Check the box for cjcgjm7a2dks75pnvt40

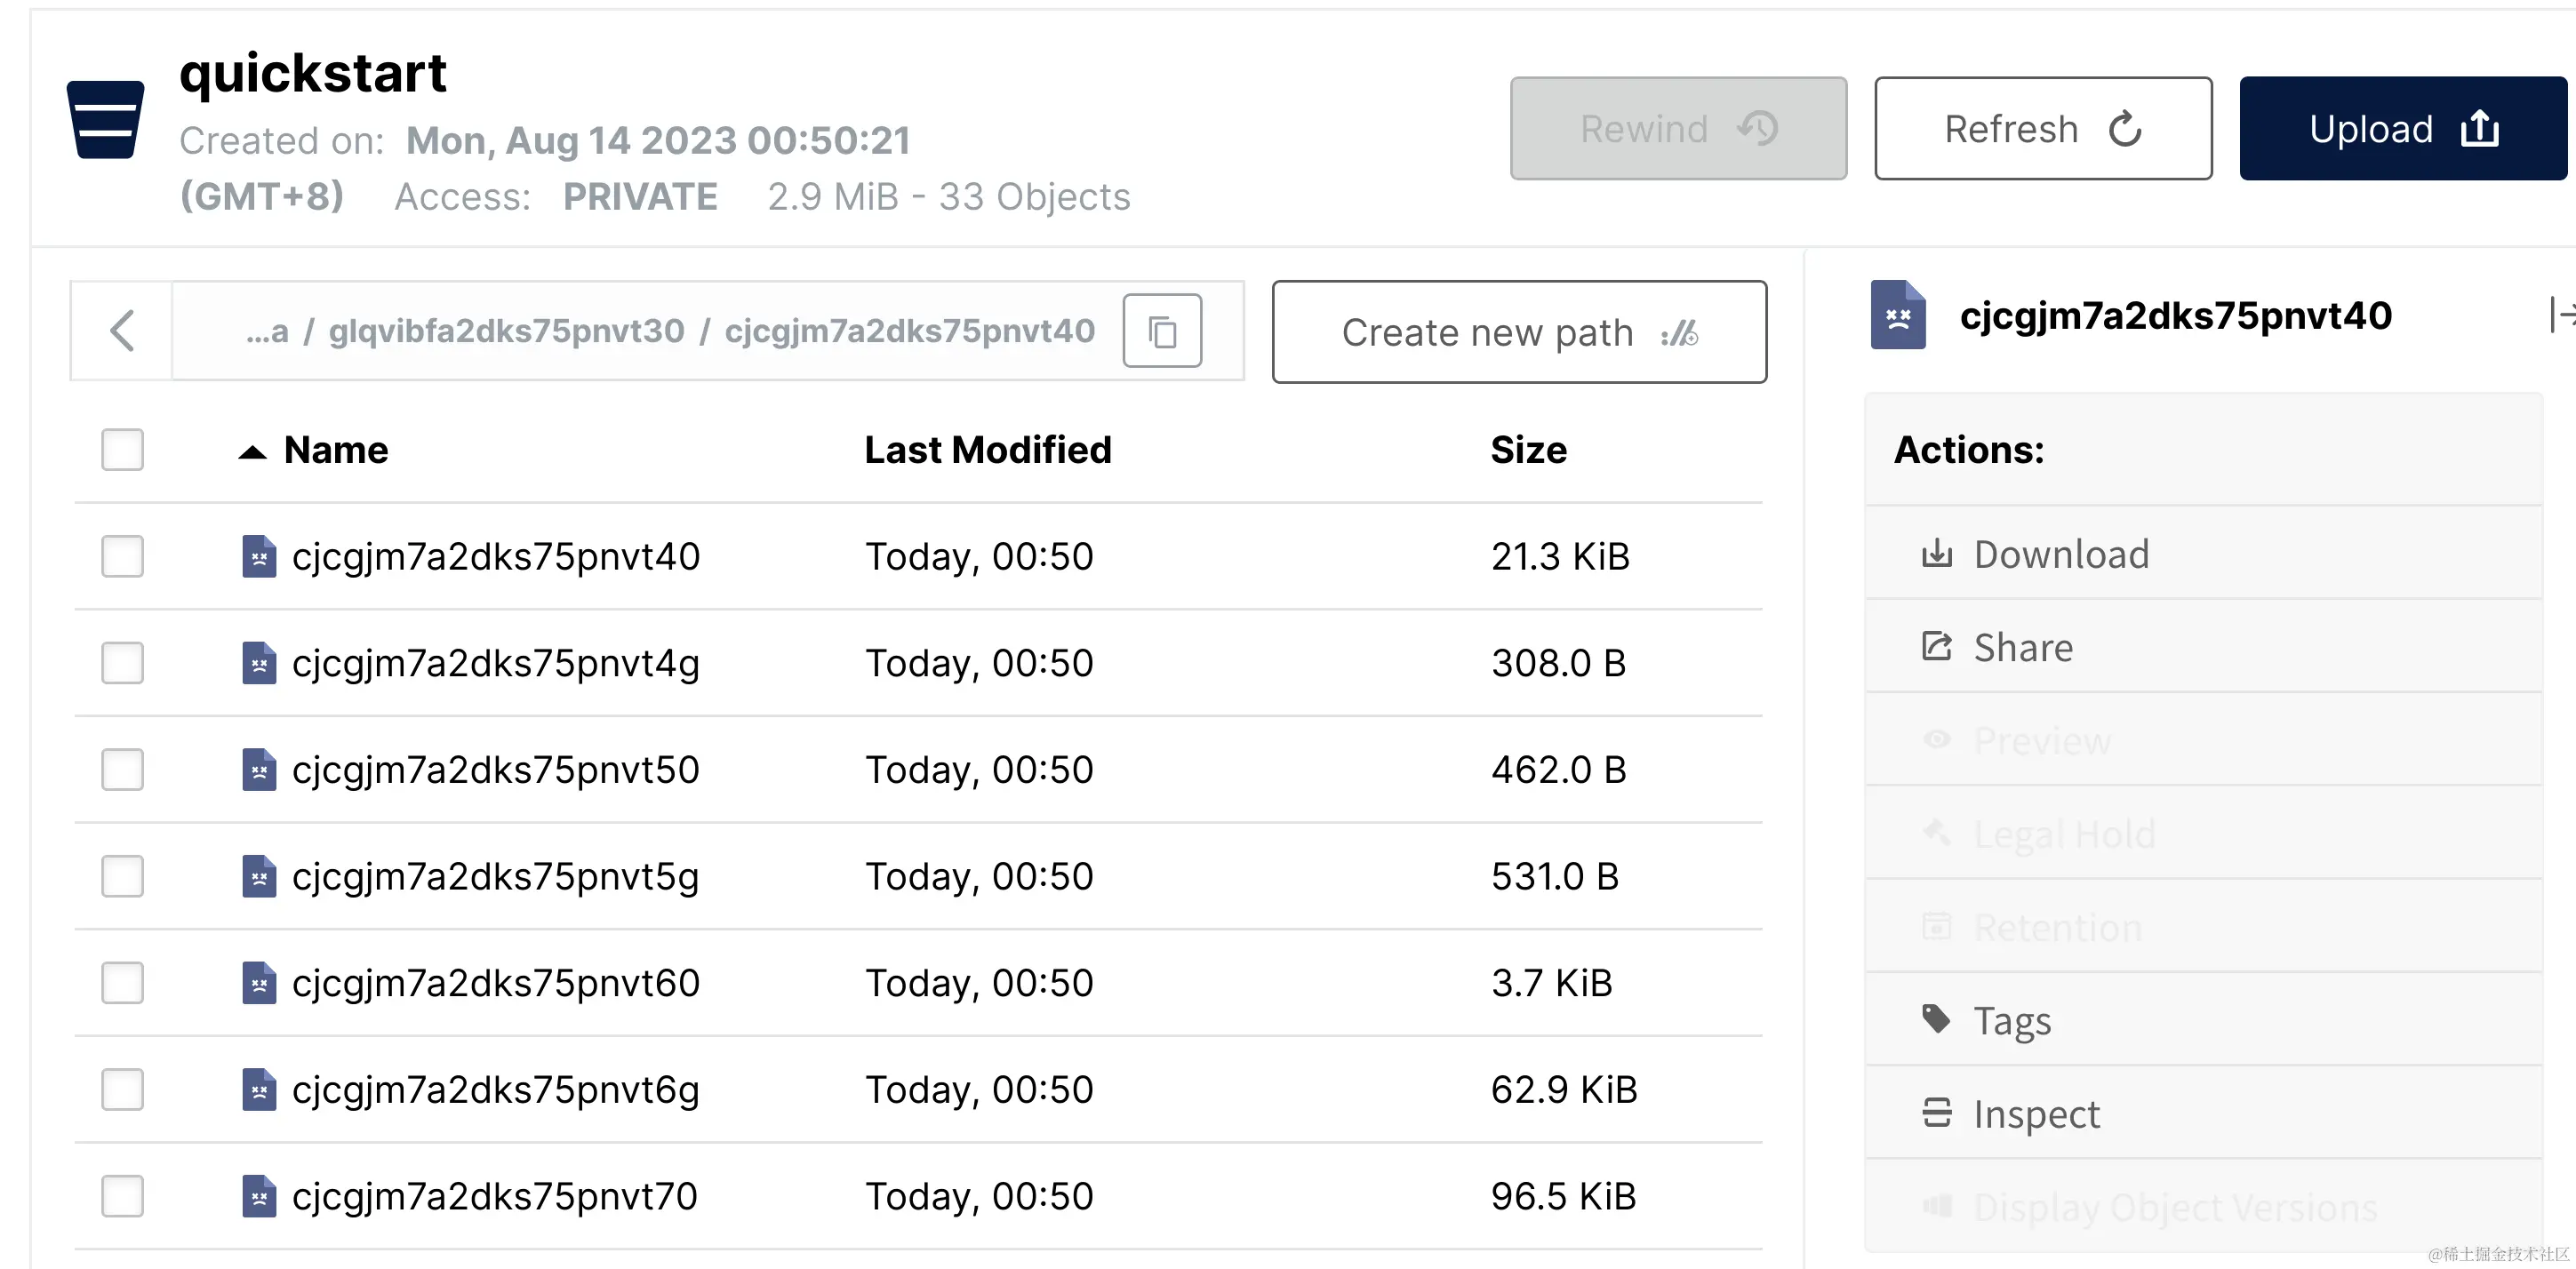click(x=122, y=556)
